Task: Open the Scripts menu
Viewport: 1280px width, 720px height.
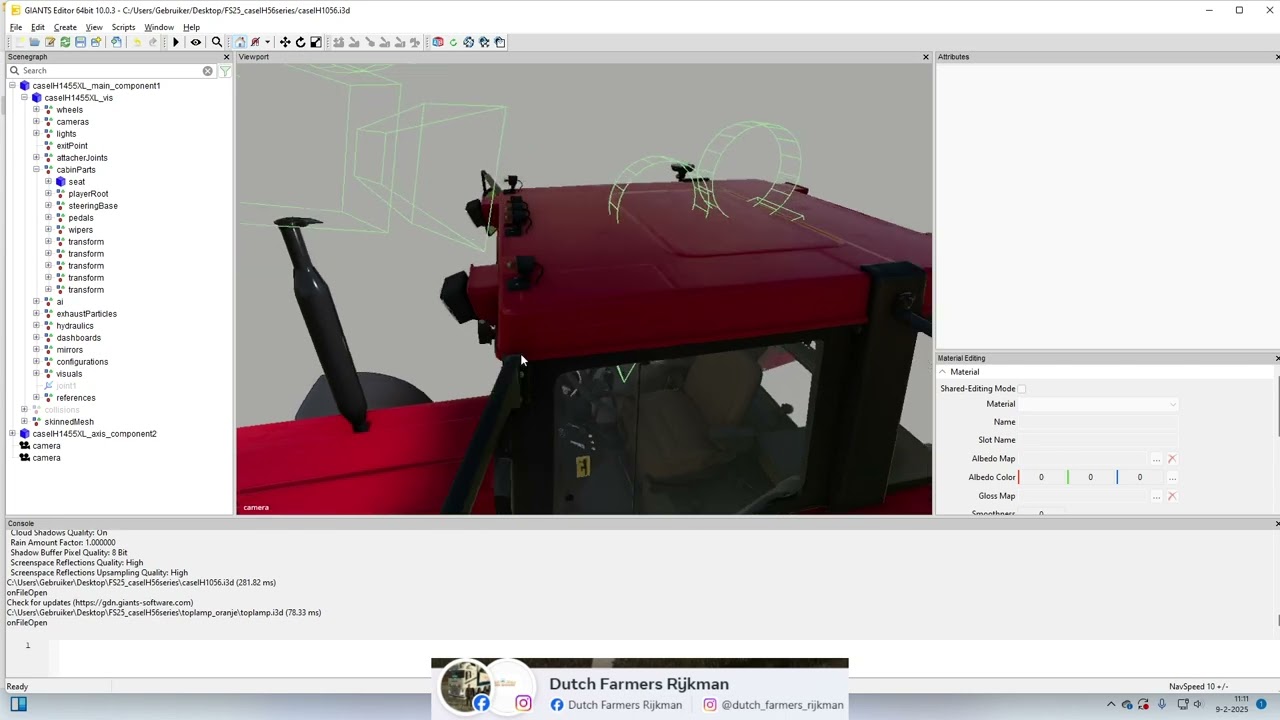Action: (123, 27)
